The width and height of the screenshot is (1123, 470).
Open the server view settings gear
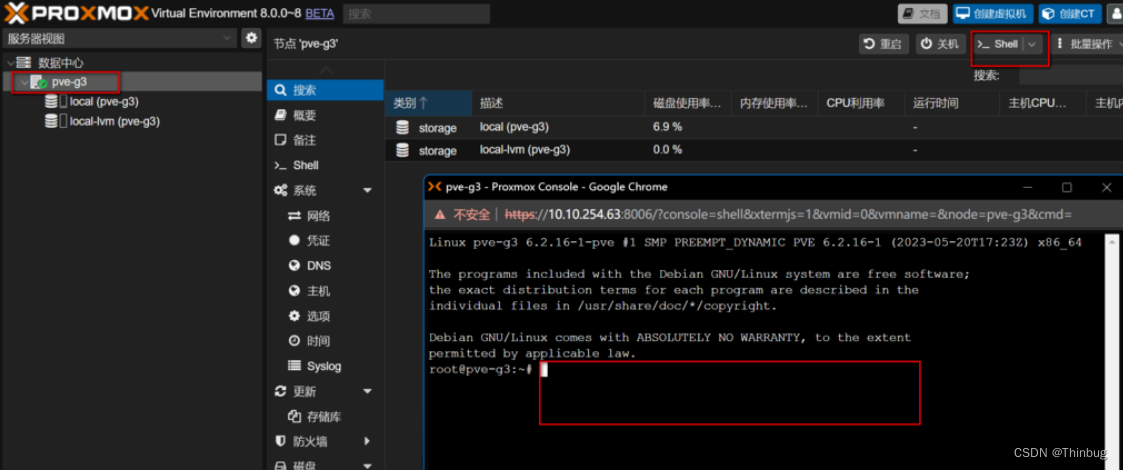[x=251, y=38]
